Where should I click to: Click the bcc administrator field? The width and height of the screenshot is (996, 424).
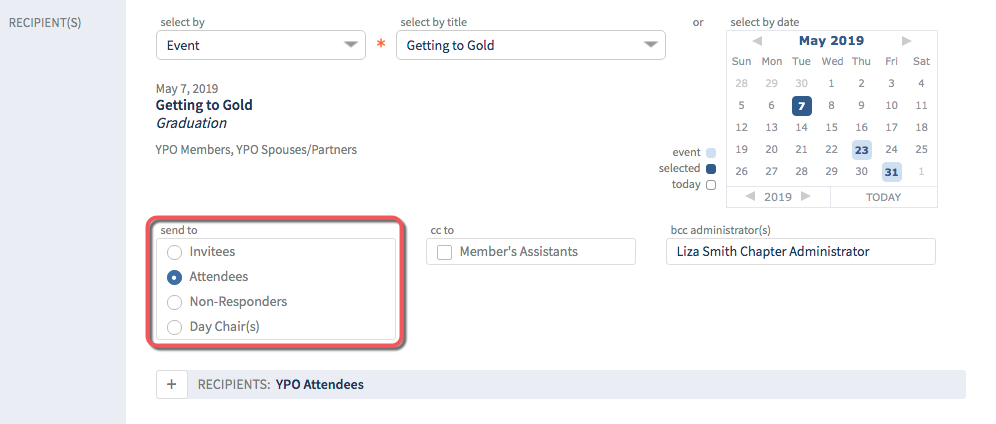tap(800, 251)
